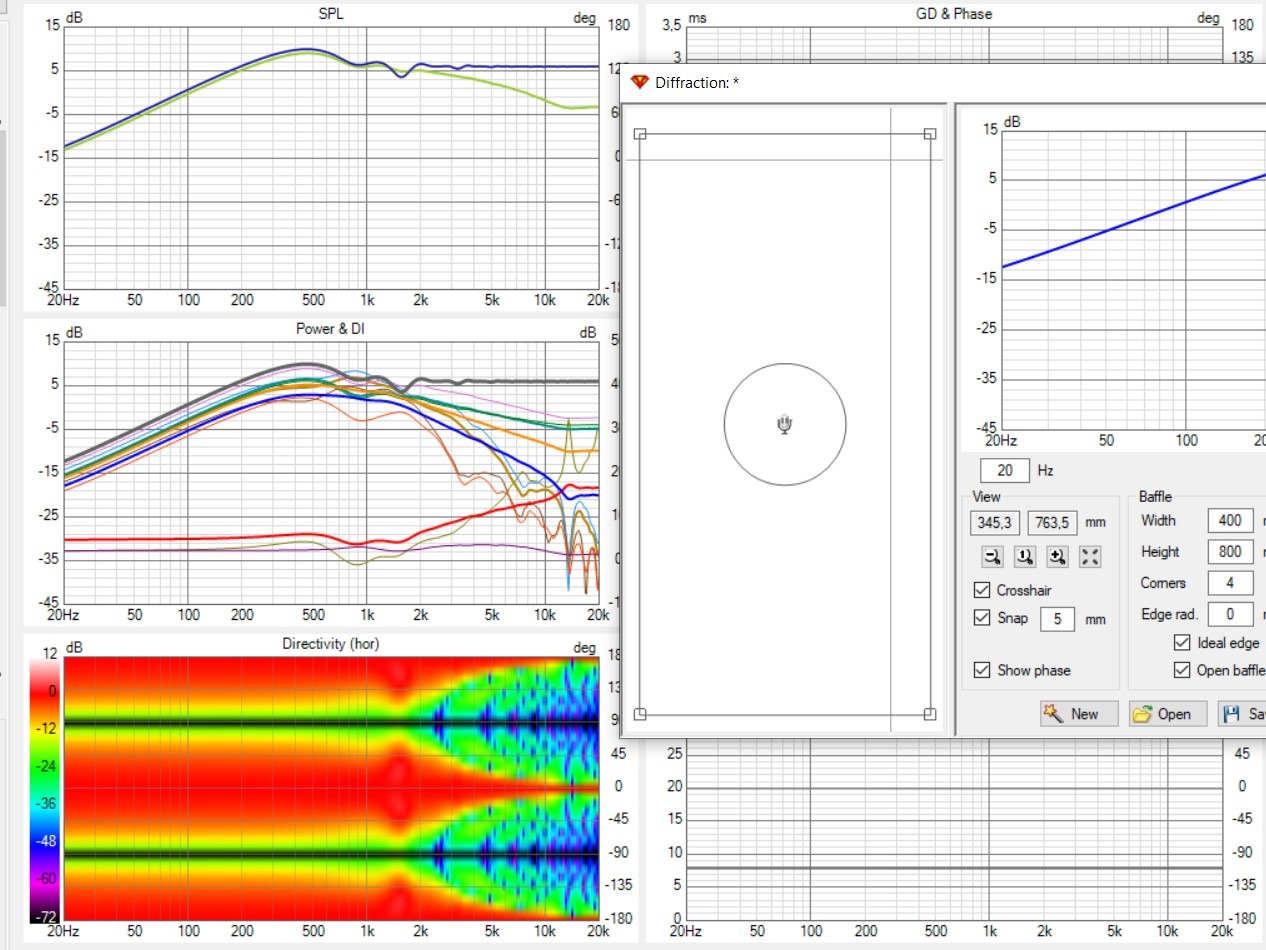Viewport: 1266px width, 950px height.
Task: Click the bottom-right baffle corner handle
Action: (929, 714)
